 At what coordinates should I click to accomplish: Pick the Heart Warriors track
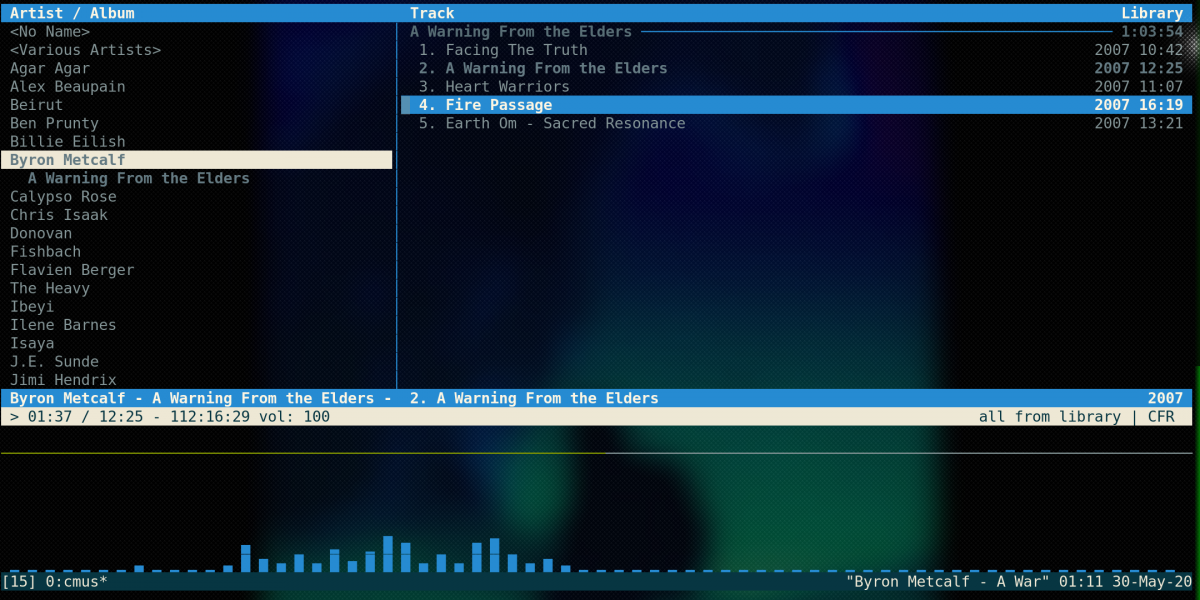pos(507,87)
